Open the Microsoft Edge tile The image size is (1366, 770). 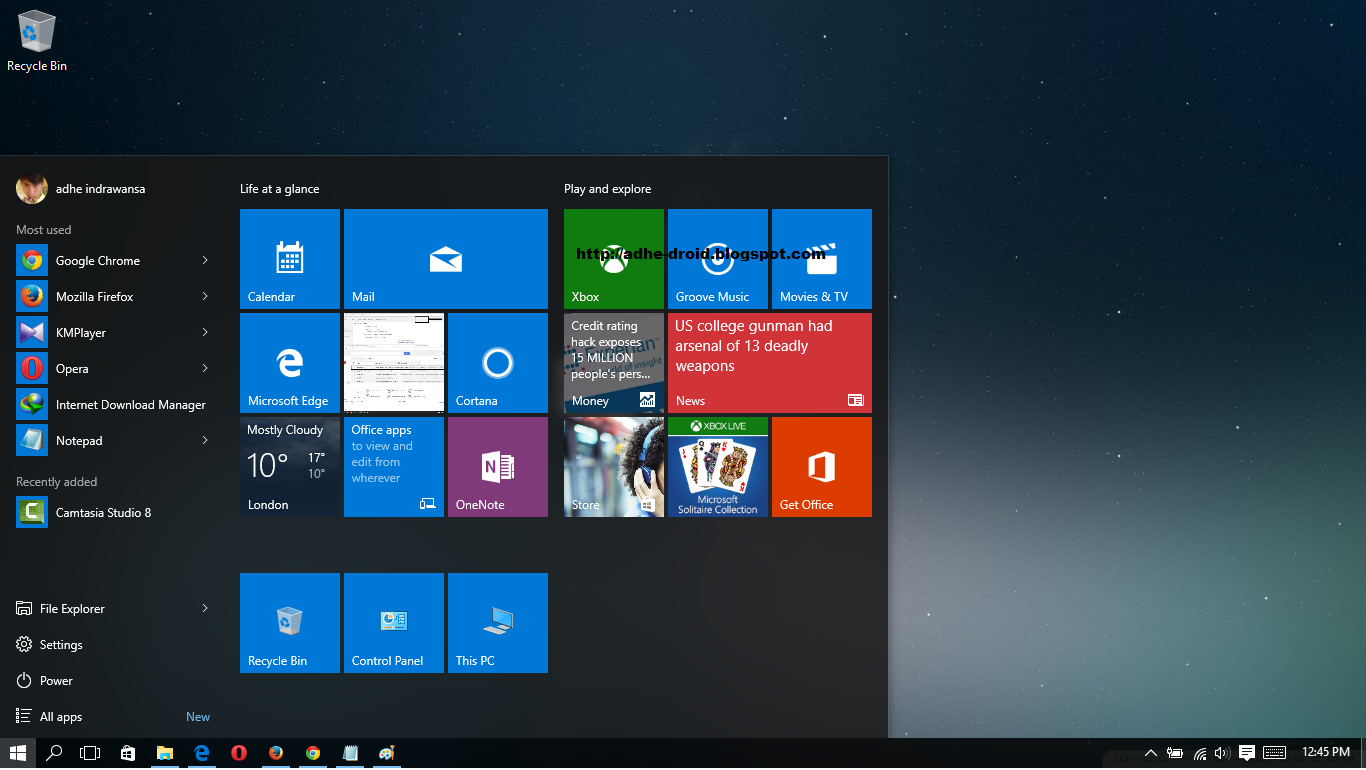[290, 363]
